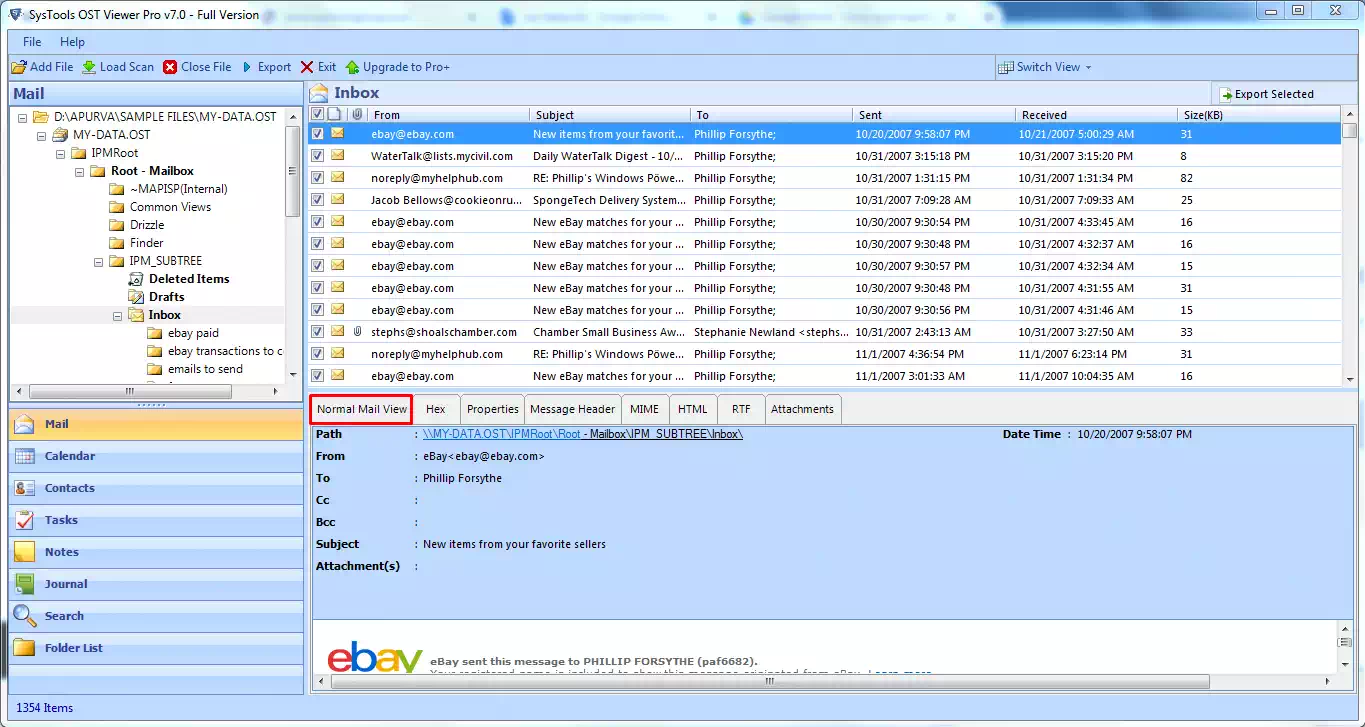Uncheck the Jacob Bellows email checkbox
Viewport: 1365px width, 727px height.
(317, 200)
